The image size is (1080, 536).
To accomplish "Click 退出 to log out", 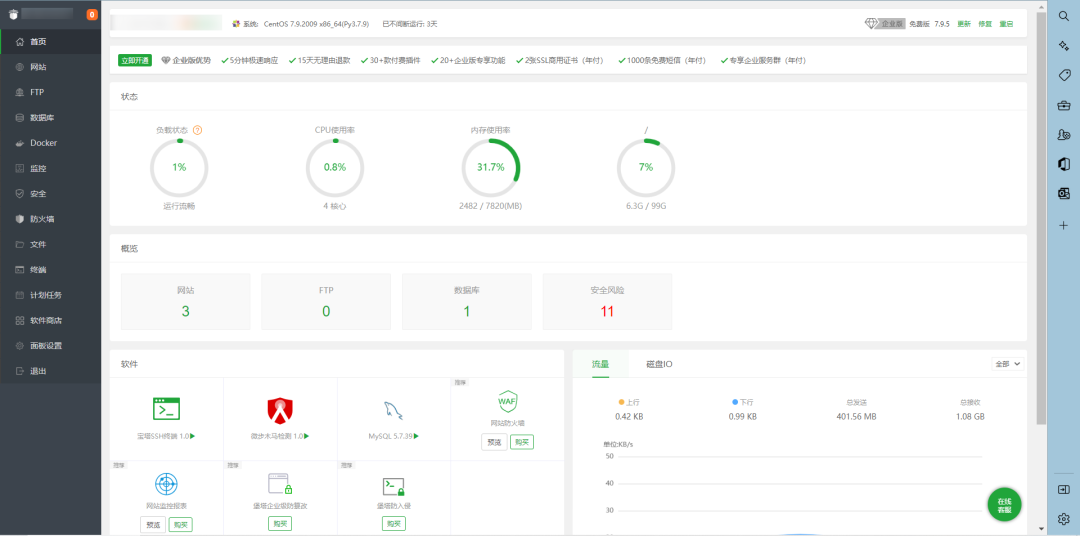I will tap(38, 371).
